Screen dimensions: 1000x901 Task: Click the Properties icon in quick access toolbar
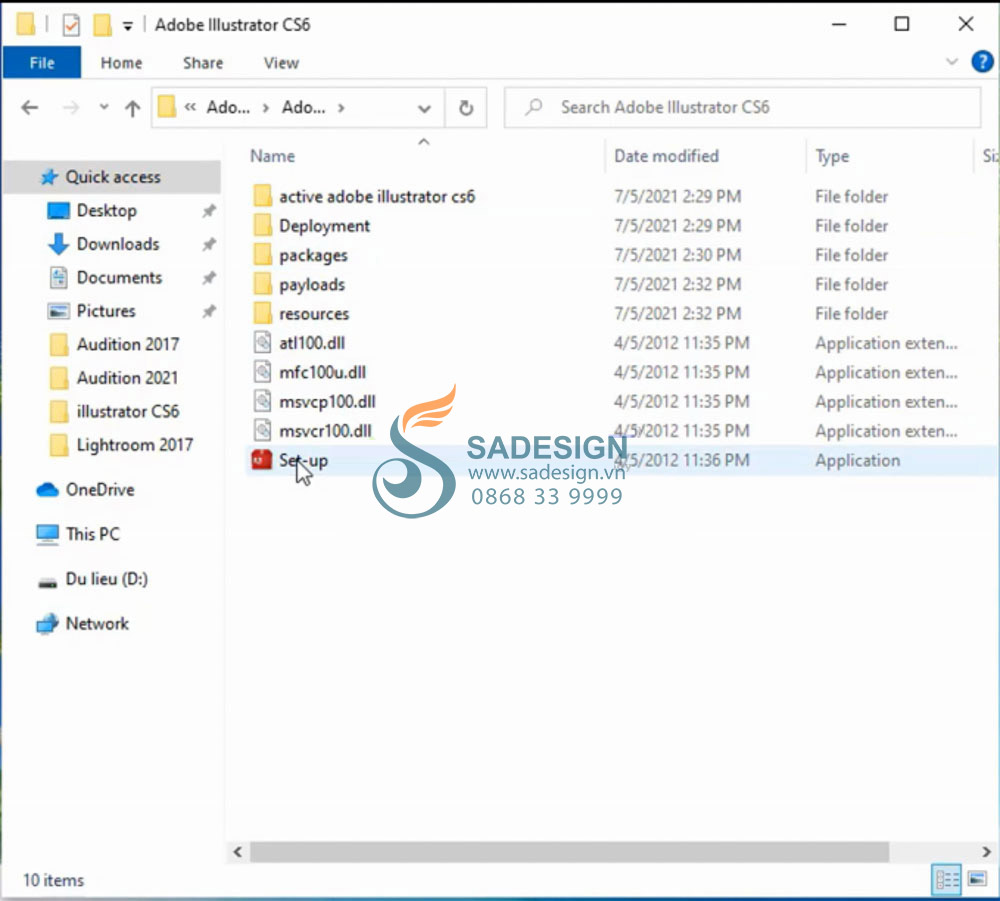pos(71,25)
